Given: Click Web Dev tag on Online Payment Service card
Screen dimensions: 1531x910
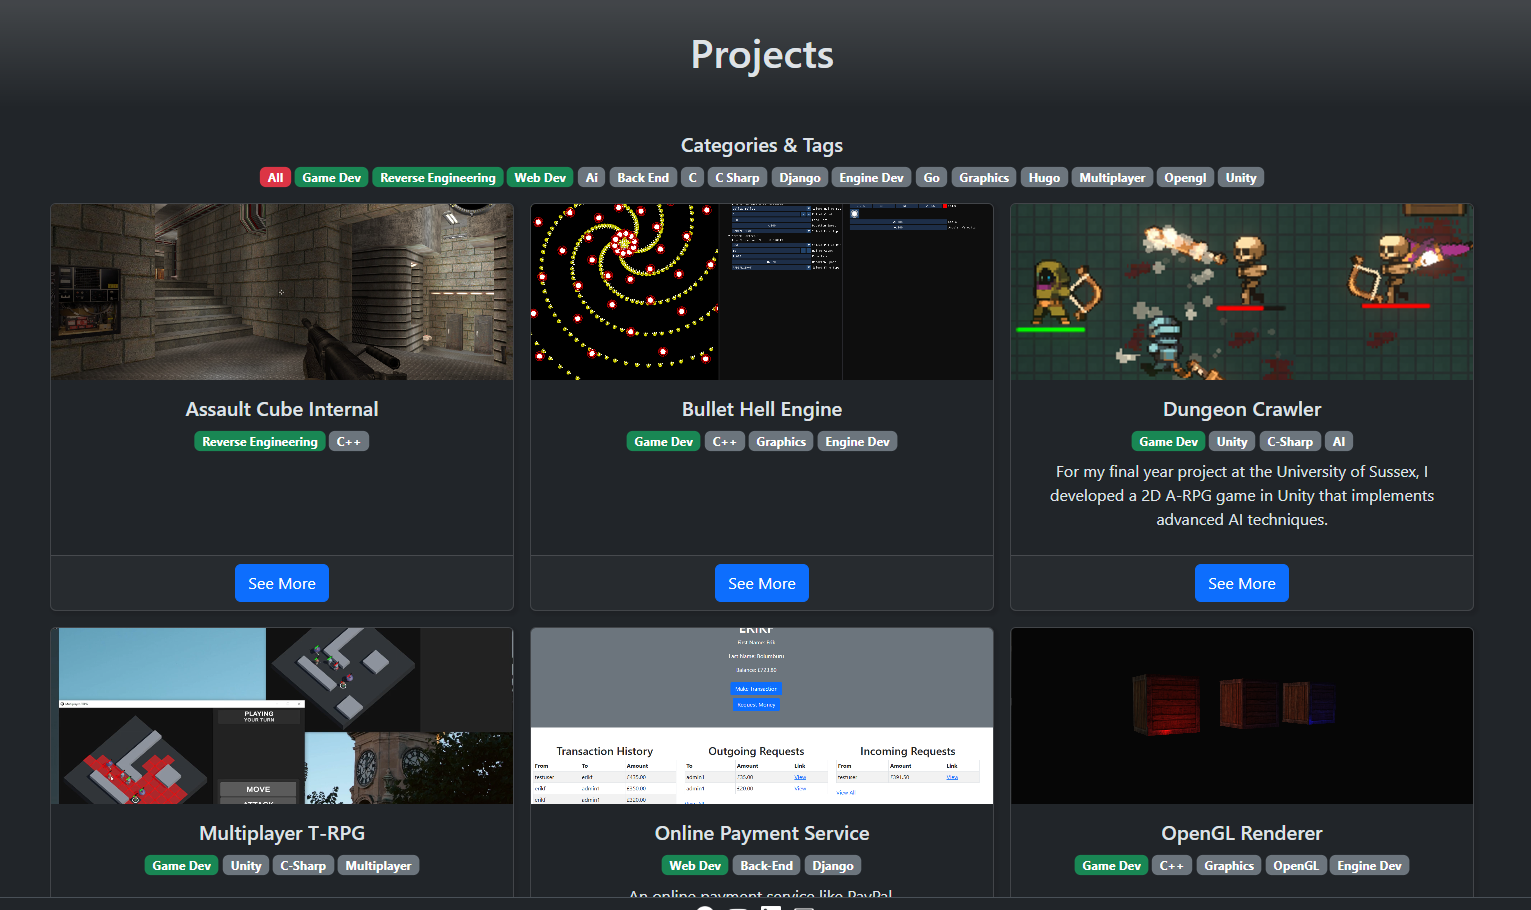Looking at the screenshot, I should click(x=695, y=865).
